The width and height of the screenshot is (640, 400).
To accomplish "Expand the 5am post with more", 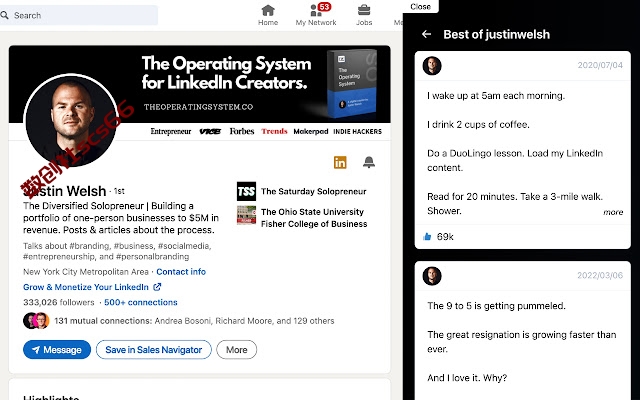I will tap(613, 212).
